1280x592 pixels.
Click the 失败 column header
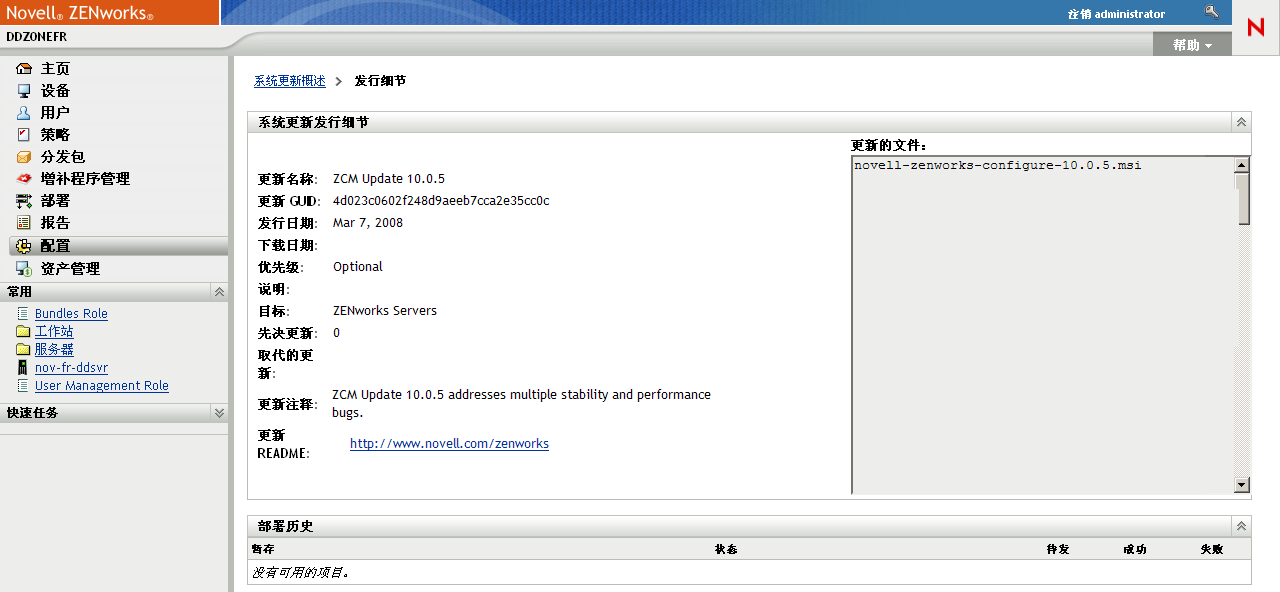coord(1212,550)
